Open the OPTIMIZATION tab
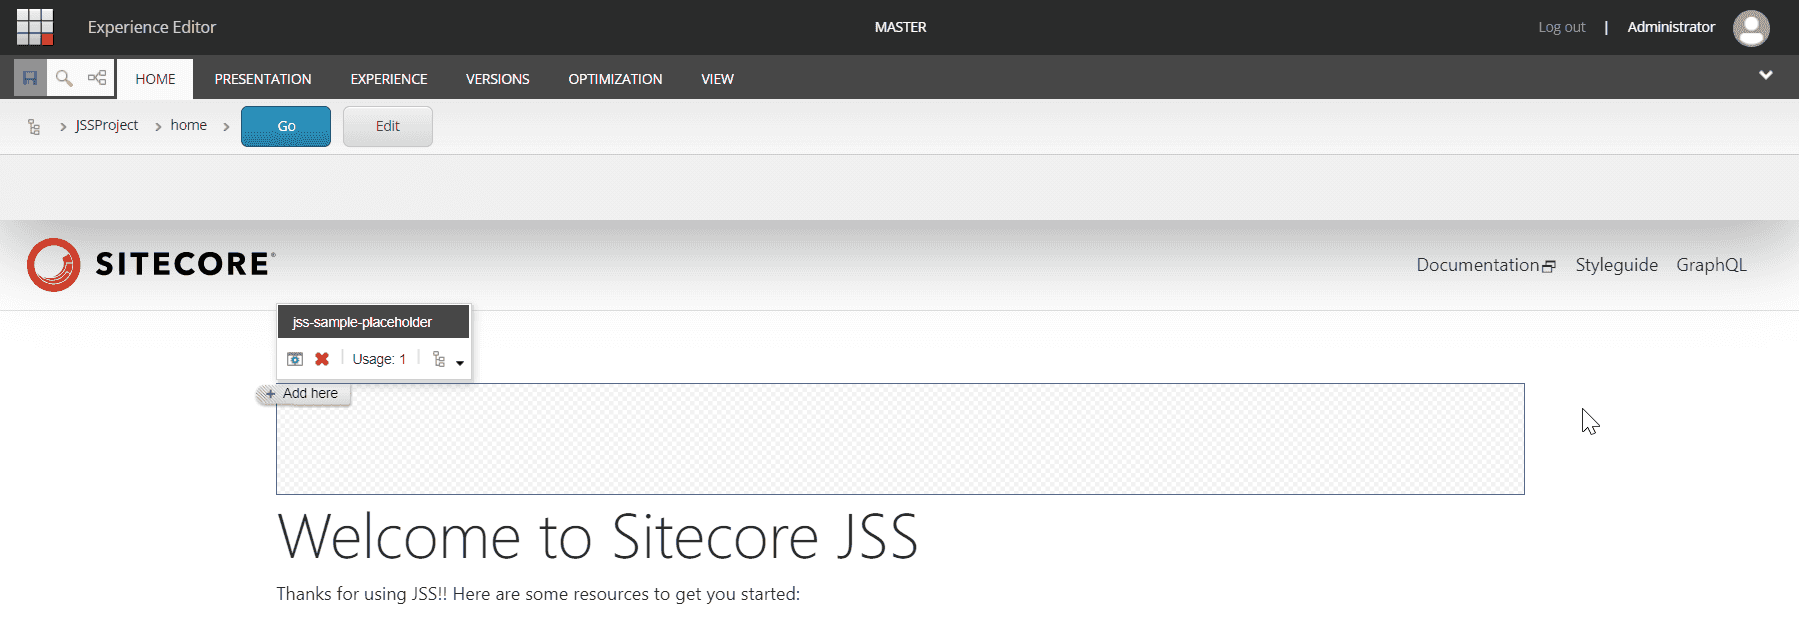Viewport: 1799px width, 623px height. pyautogui.click(x=615, y=79)
